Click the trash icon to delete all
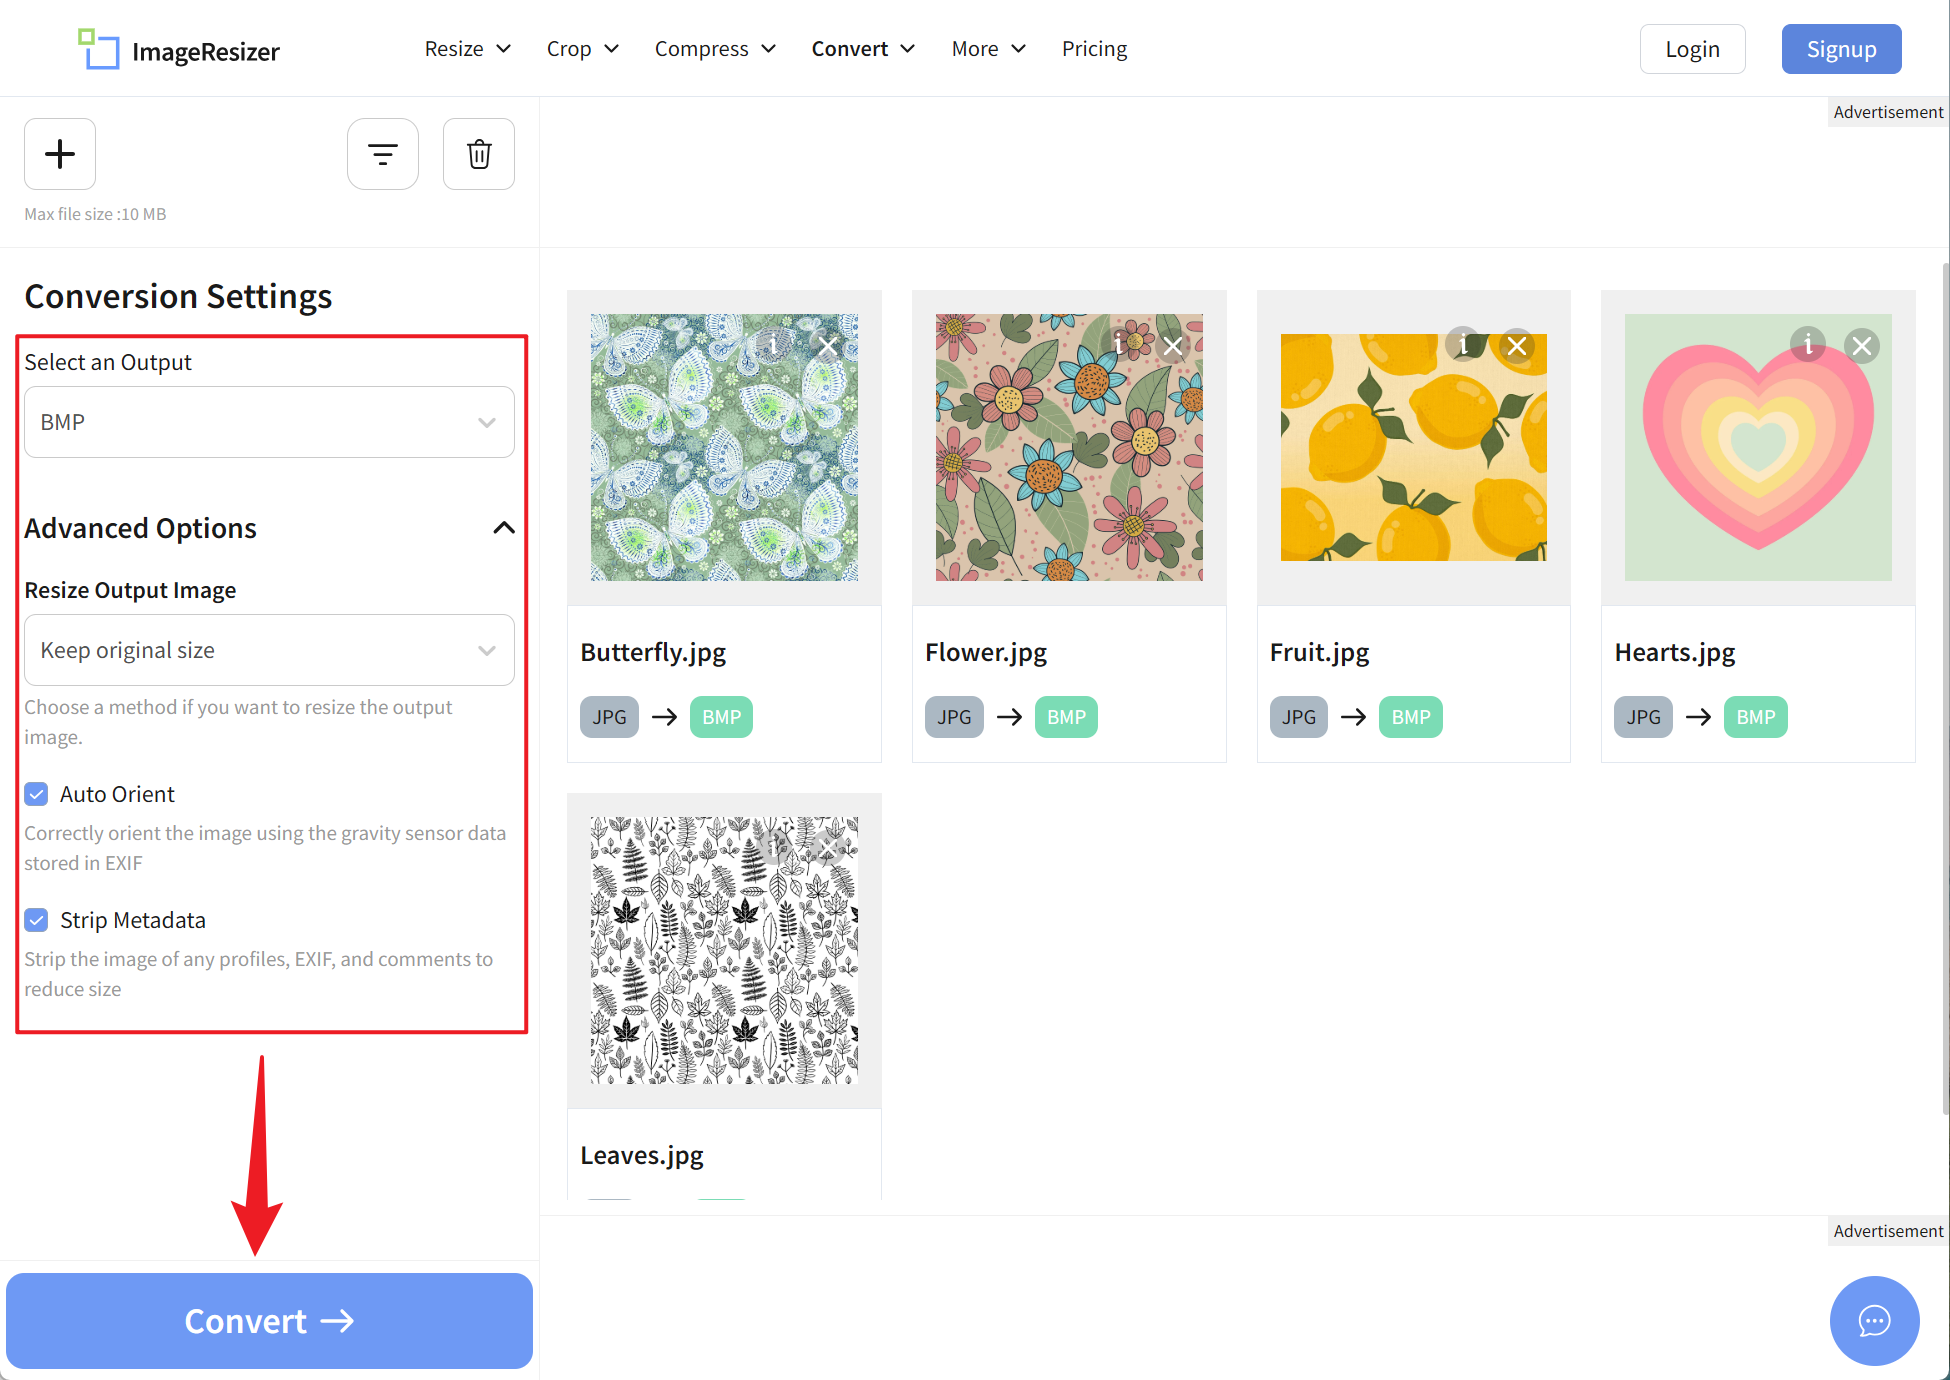 coord(479,154)
